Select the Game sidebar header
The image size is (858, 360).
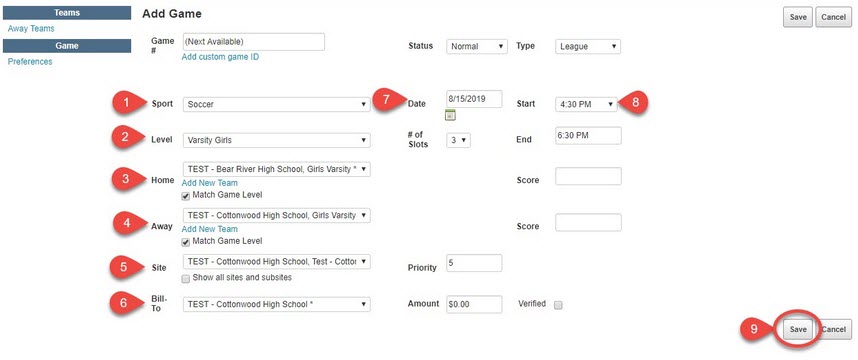67,46
